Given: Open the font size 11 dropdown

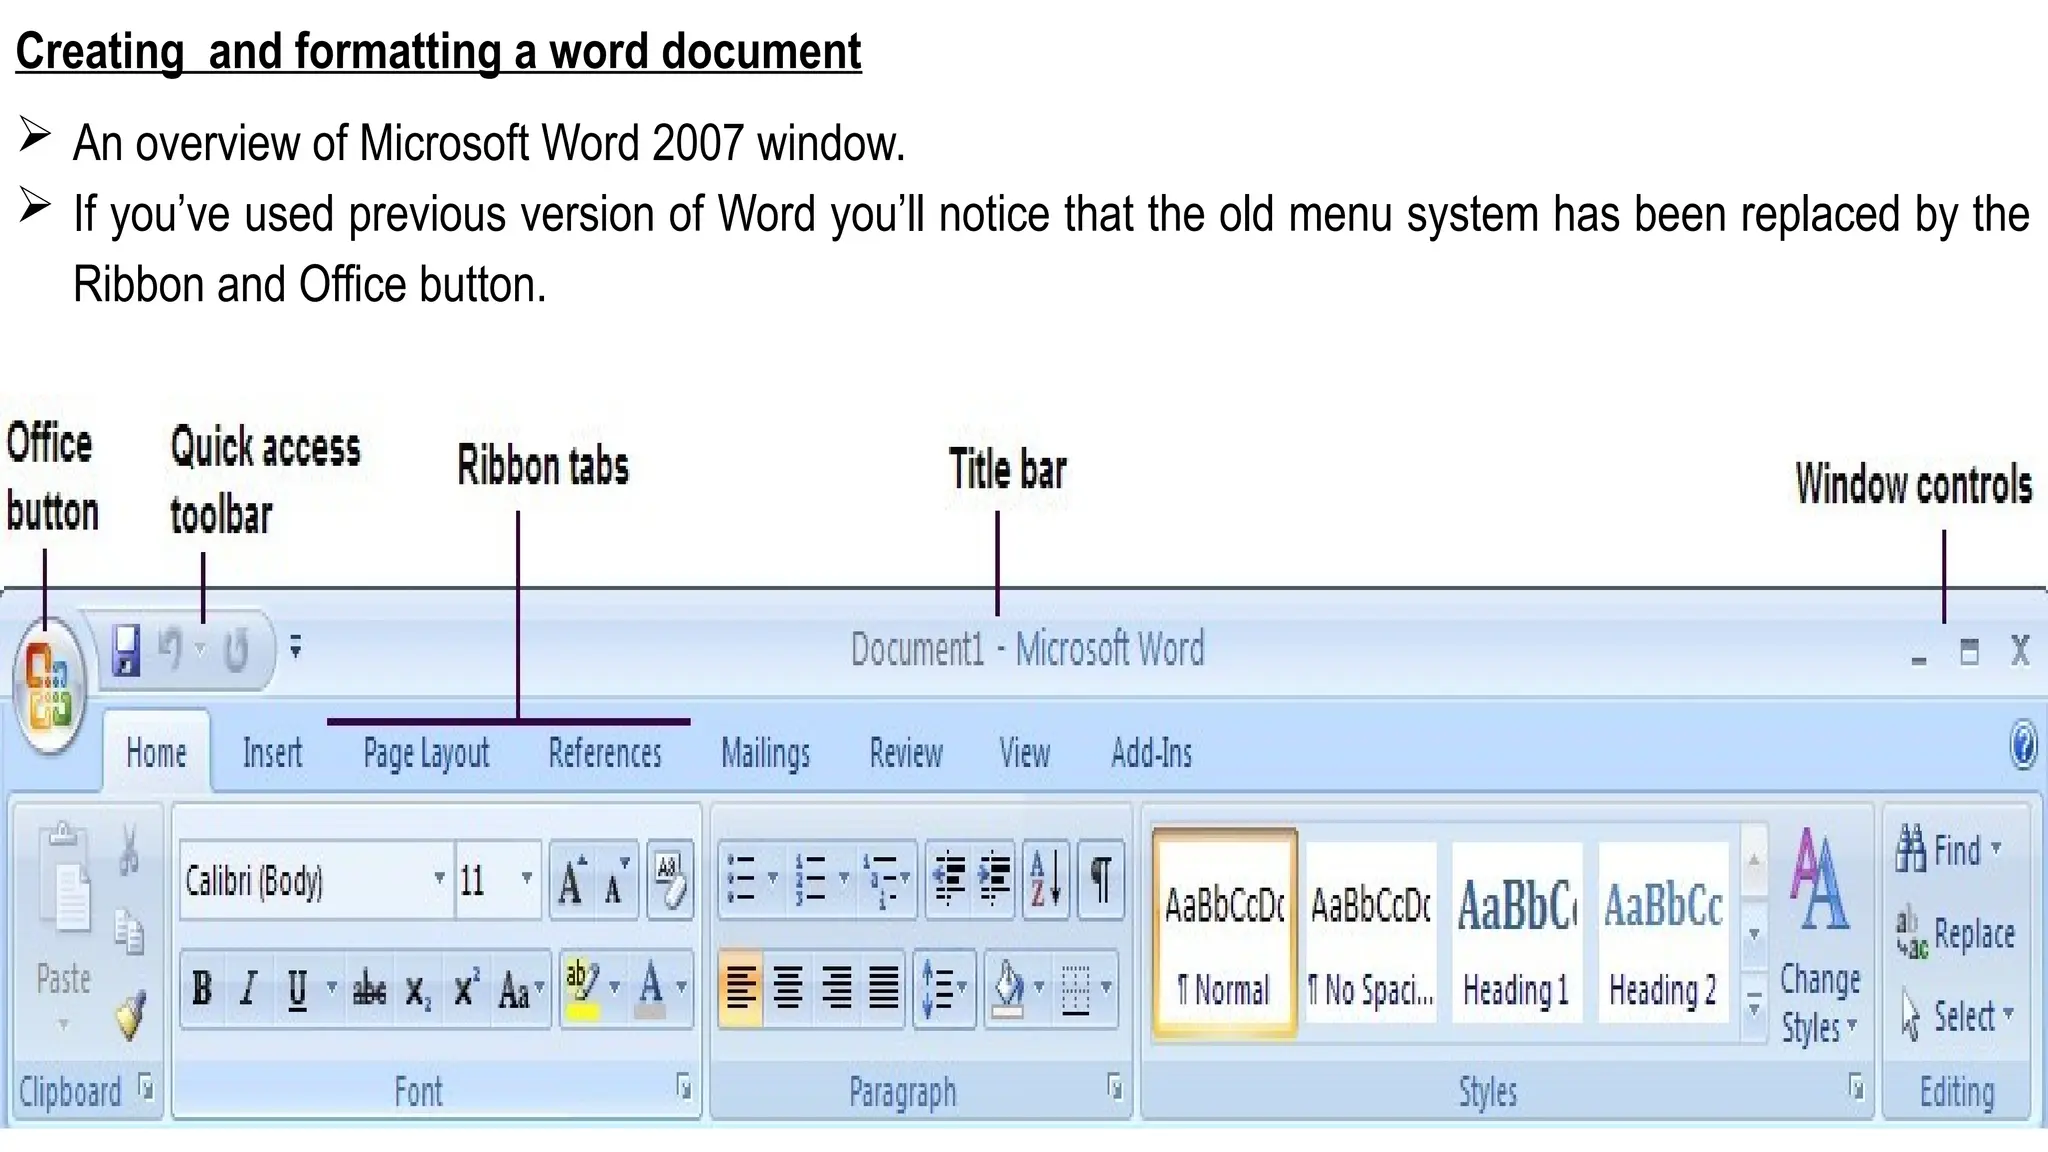Looking at the screenshot, I should 526,879.
